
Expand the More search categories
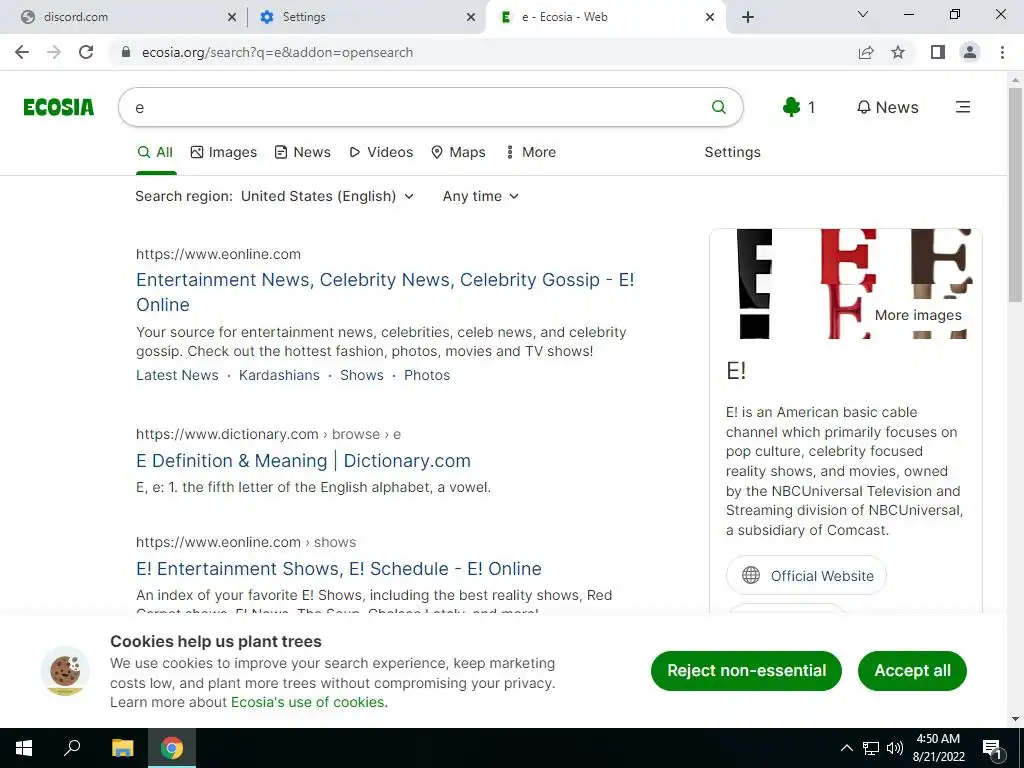[x=531, y=152]
